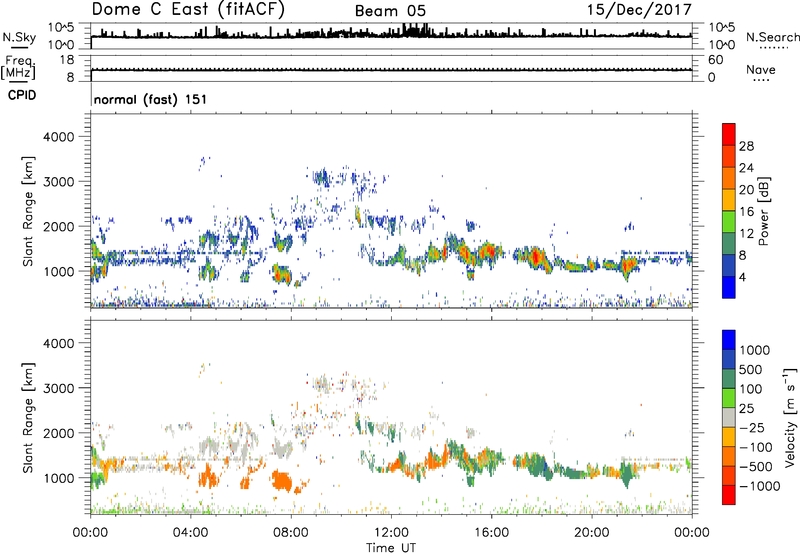Image resolution: width=800 pixels, height=554 pixels.
Task: Click the 'N.Search' legend label
Action: pos(772,37)
